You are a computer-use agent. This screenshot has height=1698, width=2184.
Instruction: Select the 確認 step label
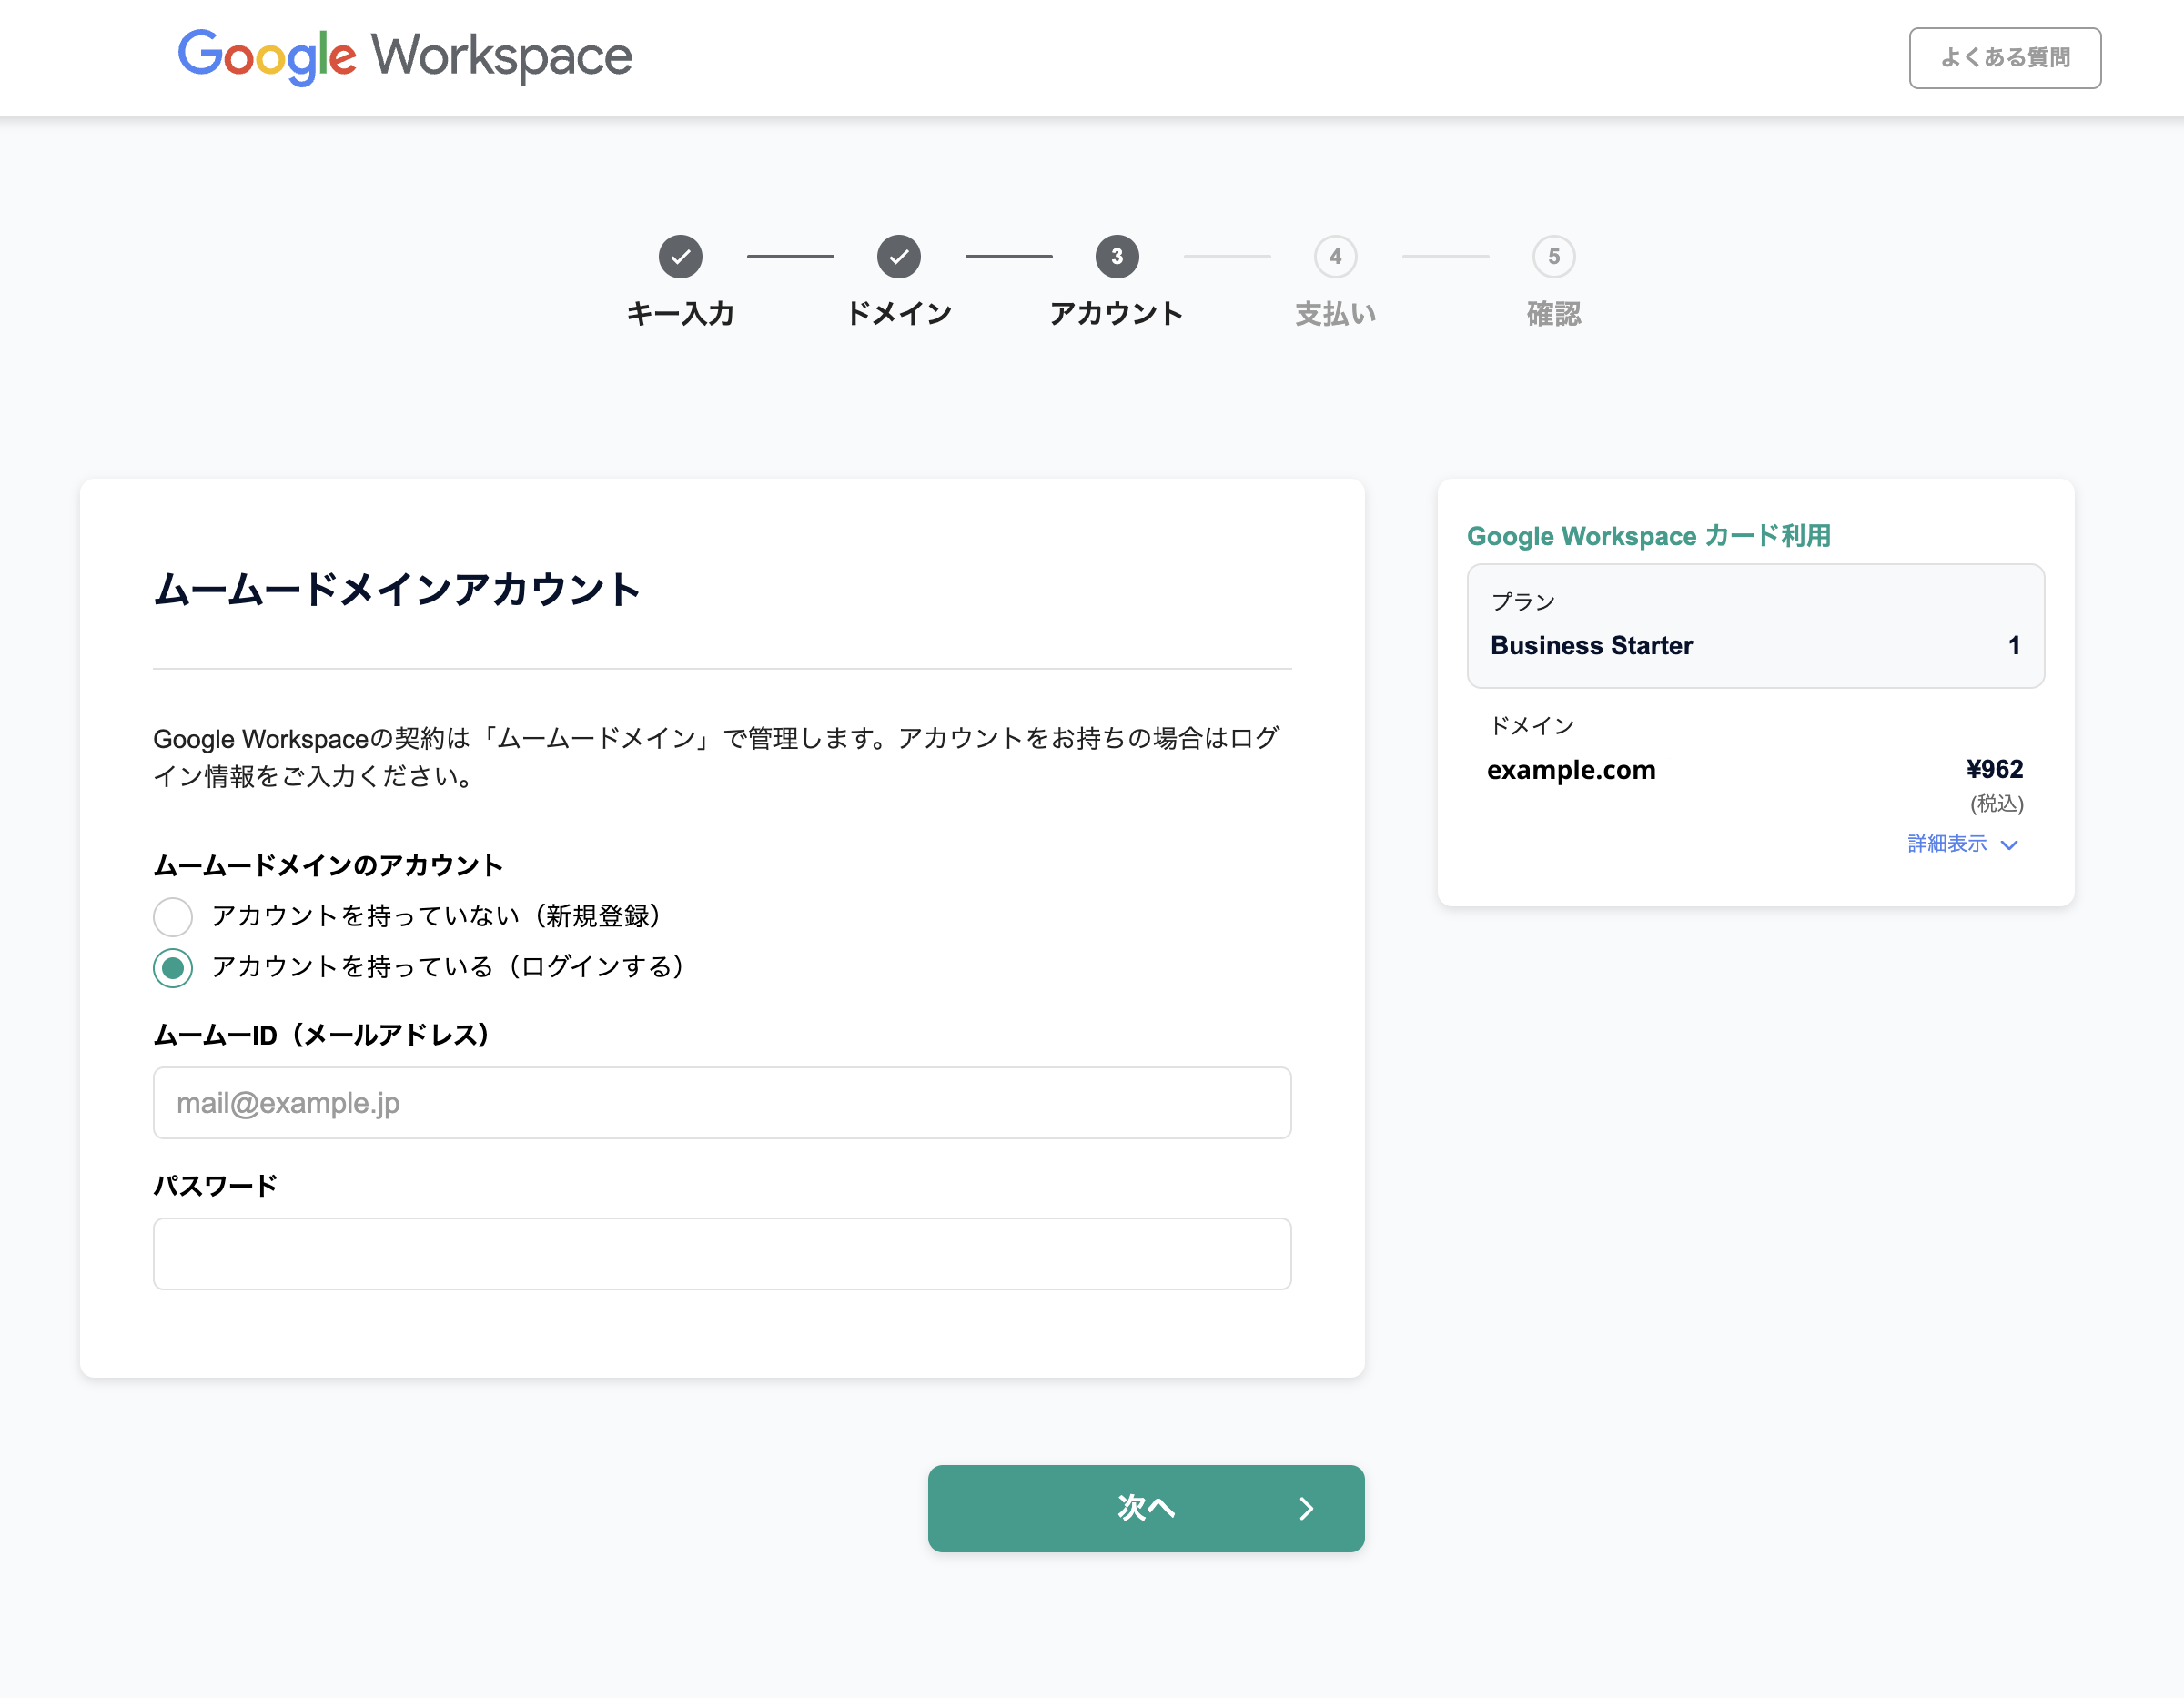(1553, 314)
